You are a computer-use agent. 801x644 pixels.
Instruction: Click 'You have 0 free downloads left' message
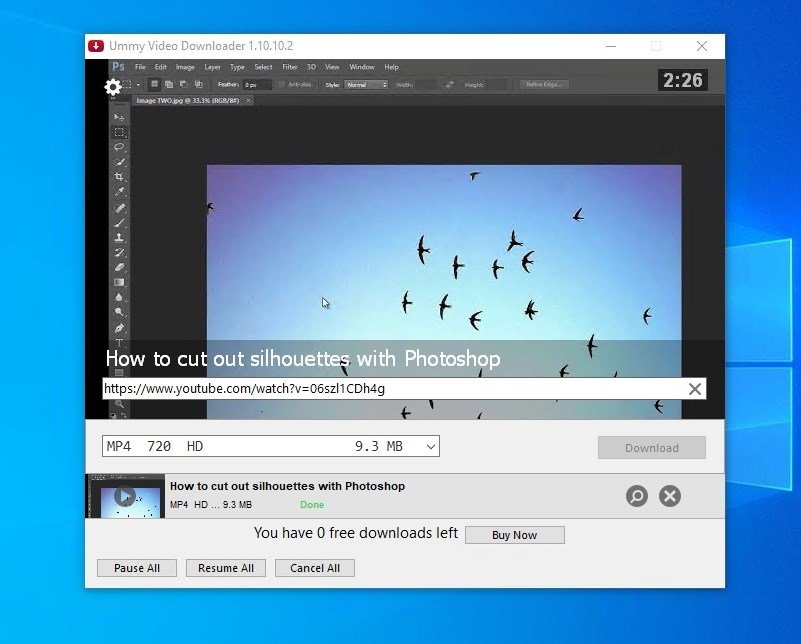[x=356, y=533]
